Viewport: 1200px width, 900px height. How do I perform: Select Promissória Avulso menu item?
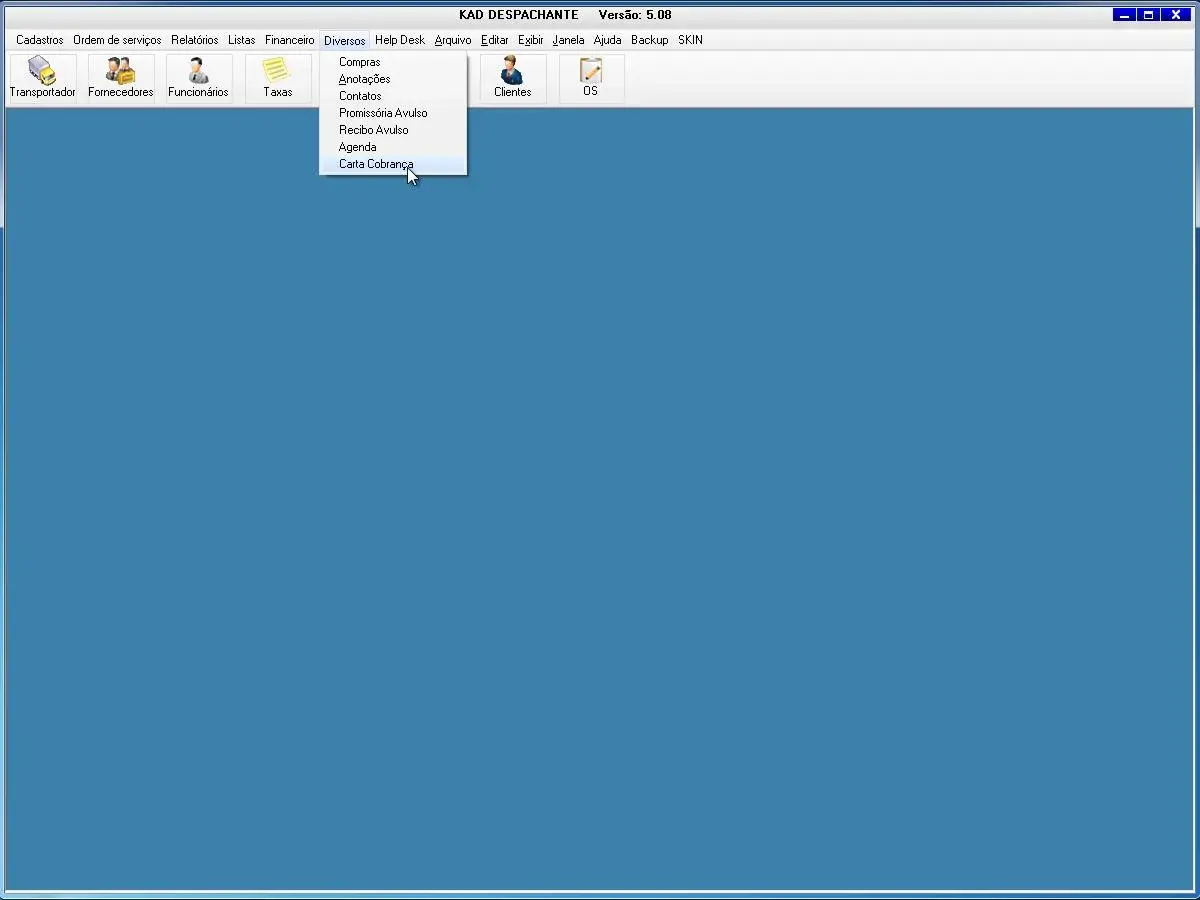click(x=383, y=113)
